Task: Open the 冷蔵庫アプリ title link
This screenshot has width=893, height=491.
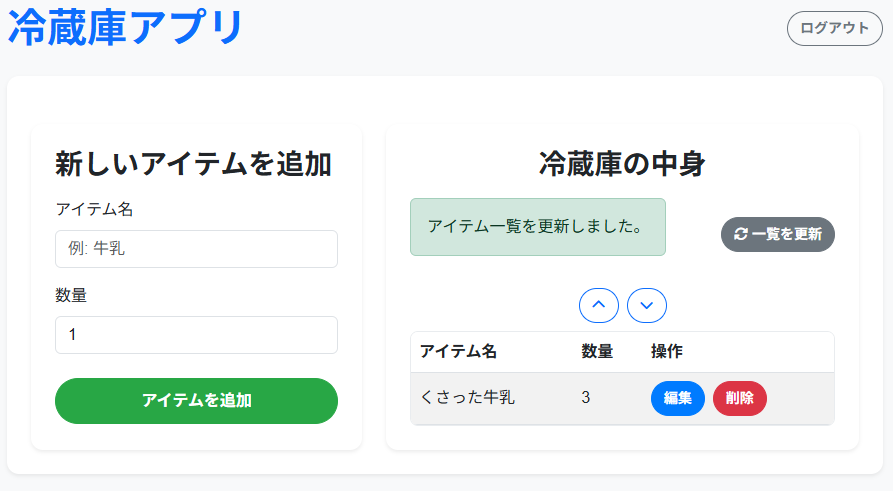Action: click(x=126, y=27)
